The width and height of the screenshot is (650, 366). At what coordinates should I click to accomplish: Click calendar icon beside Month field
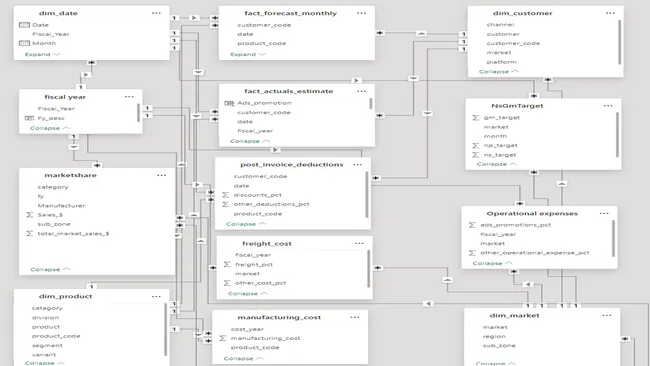pyautogui.click(x=24, y=43)
